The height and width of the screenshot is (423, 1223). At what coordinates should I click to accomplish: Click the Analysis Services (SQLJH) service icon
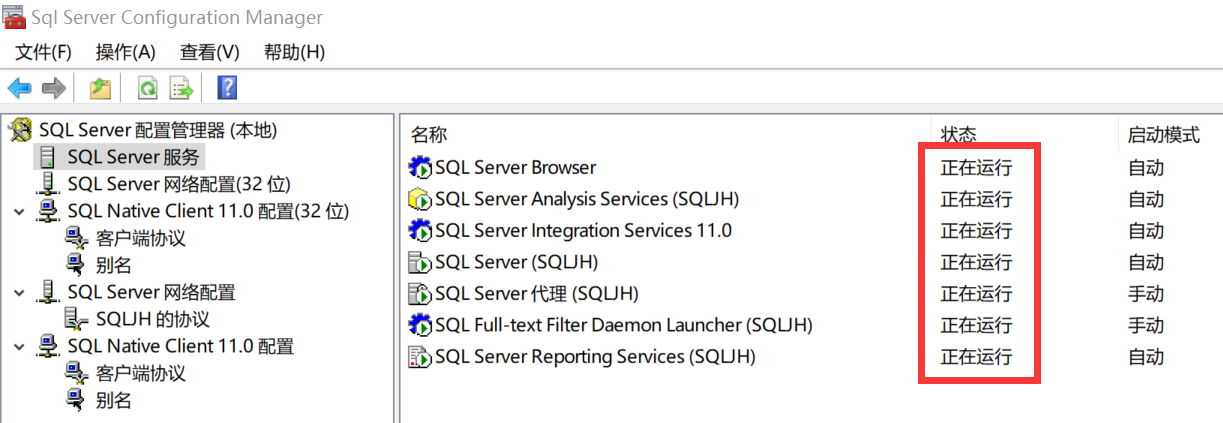point(420,199)
